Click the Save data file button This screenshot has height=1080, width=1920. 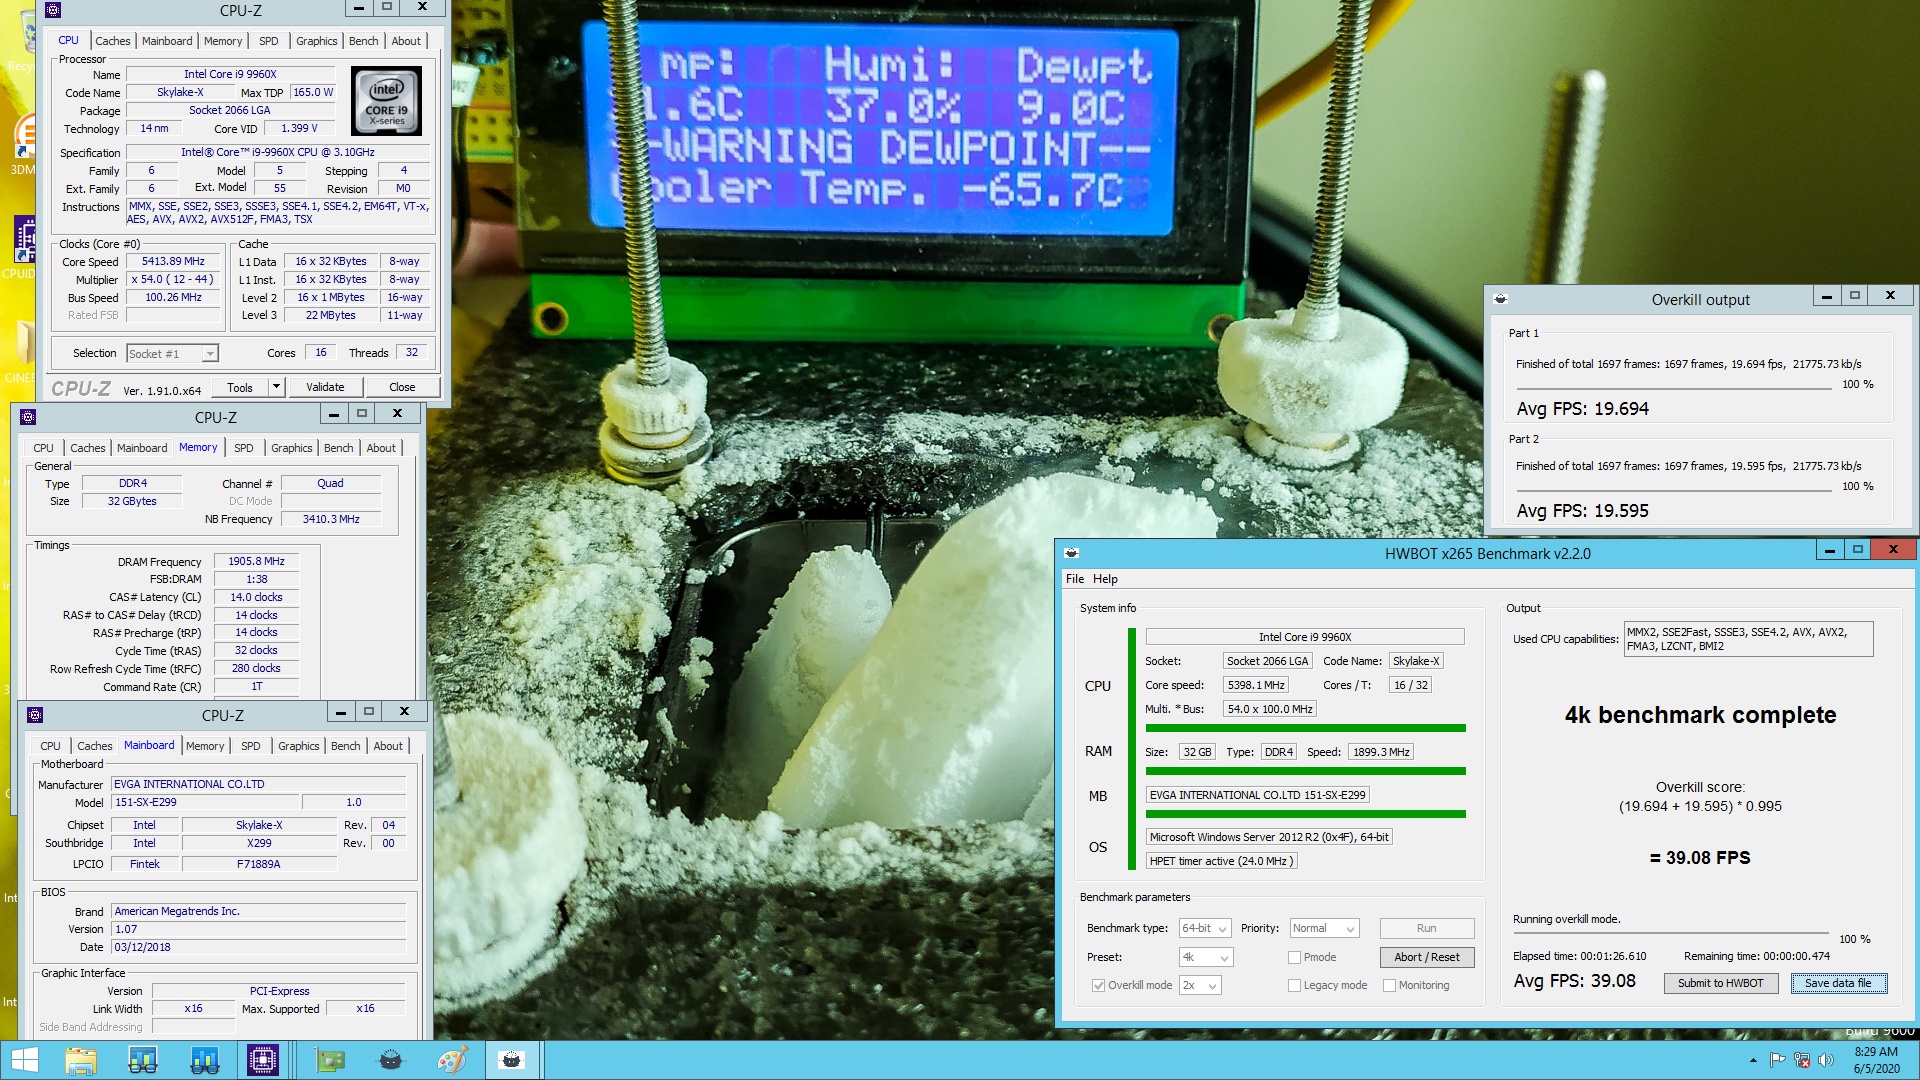click(1838, 983)
